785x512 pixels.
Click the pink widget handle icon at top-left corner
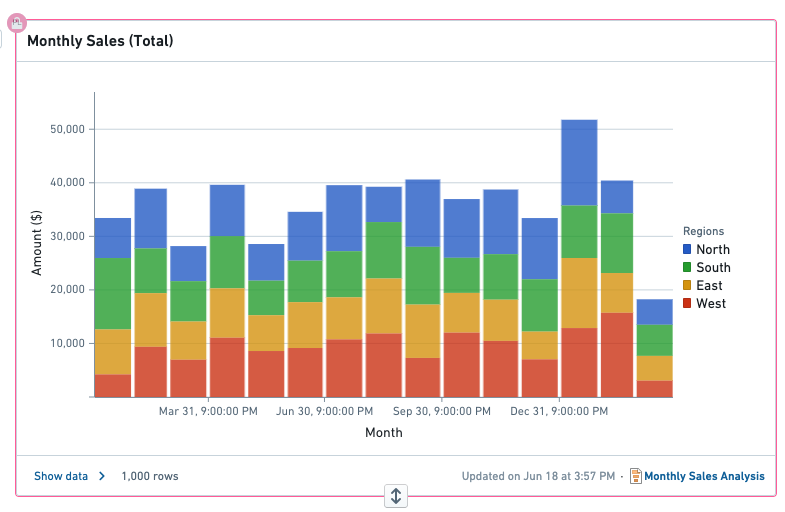point(17,23)
